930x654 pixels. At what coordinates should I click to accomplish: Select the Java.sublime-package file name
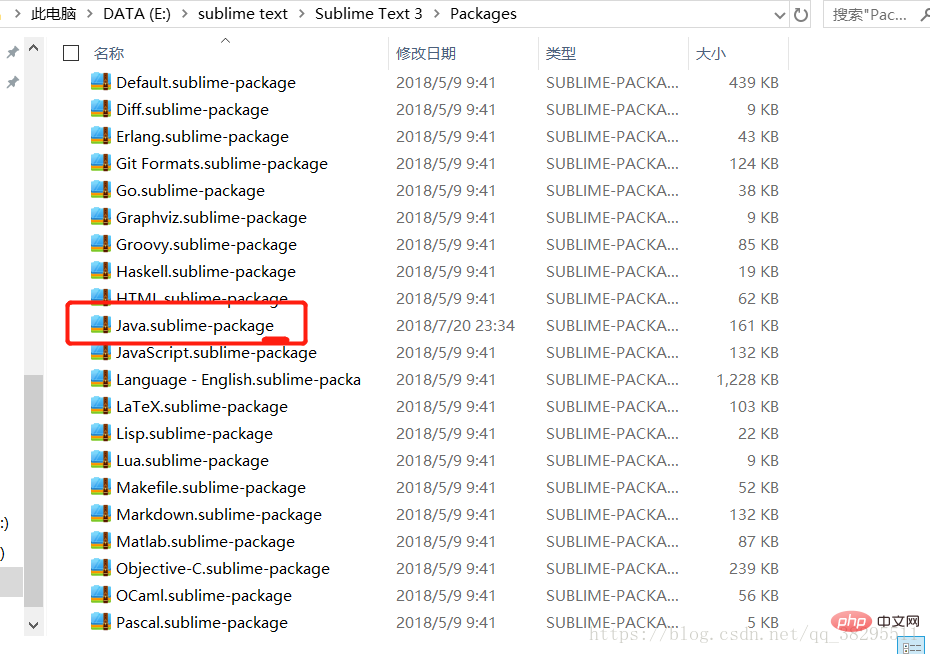coord(195,326)
